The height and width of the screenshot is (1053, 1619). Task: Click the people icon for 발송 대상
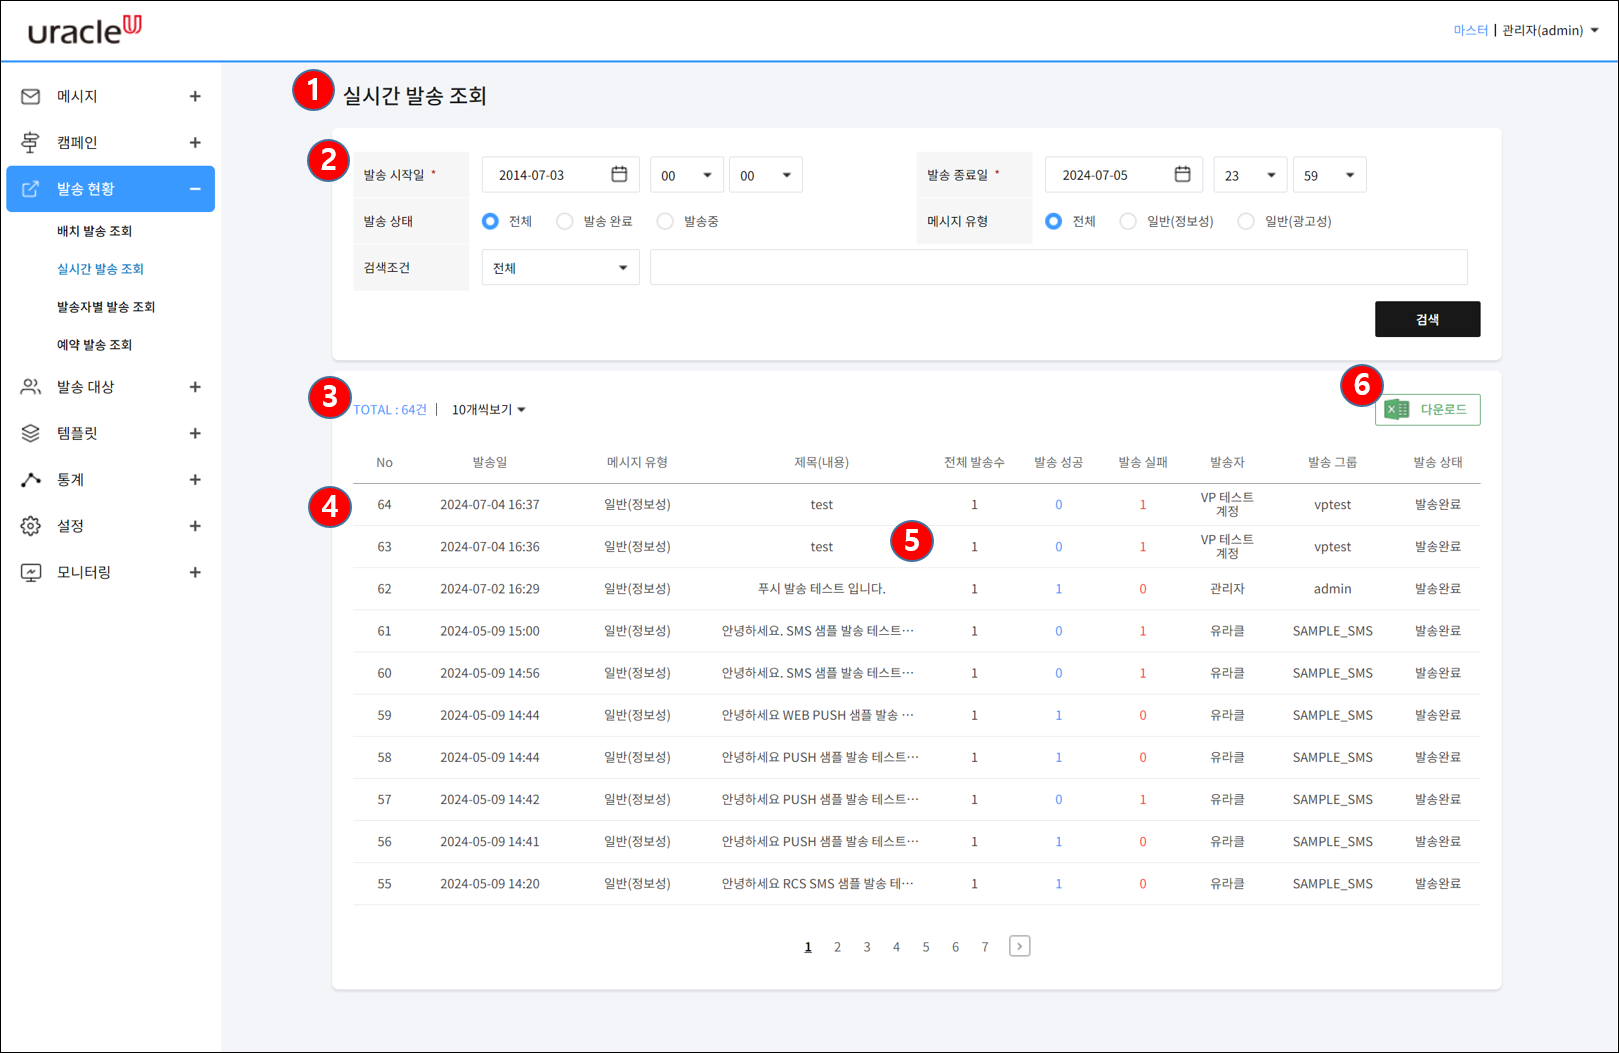pyautogui.click(x=31, y=387)
